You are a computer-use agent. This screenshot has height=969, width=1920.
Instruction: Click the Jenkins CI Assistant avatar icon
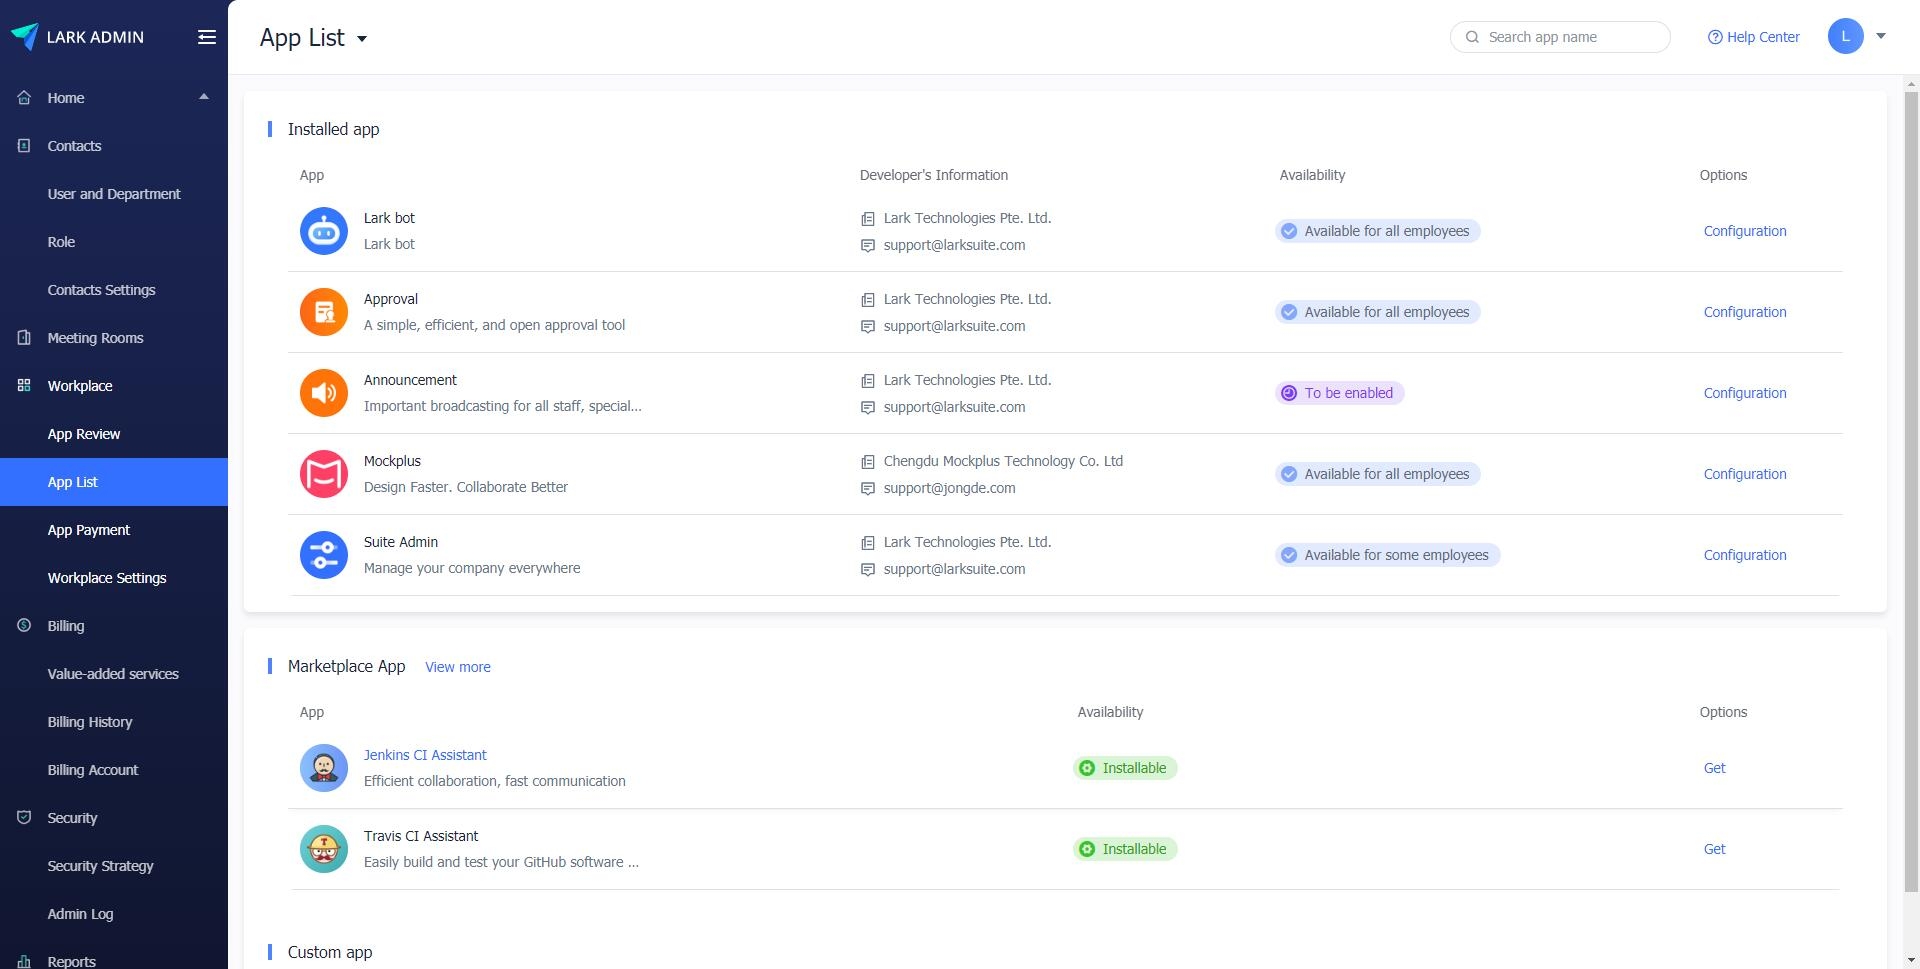coord(323,768)
